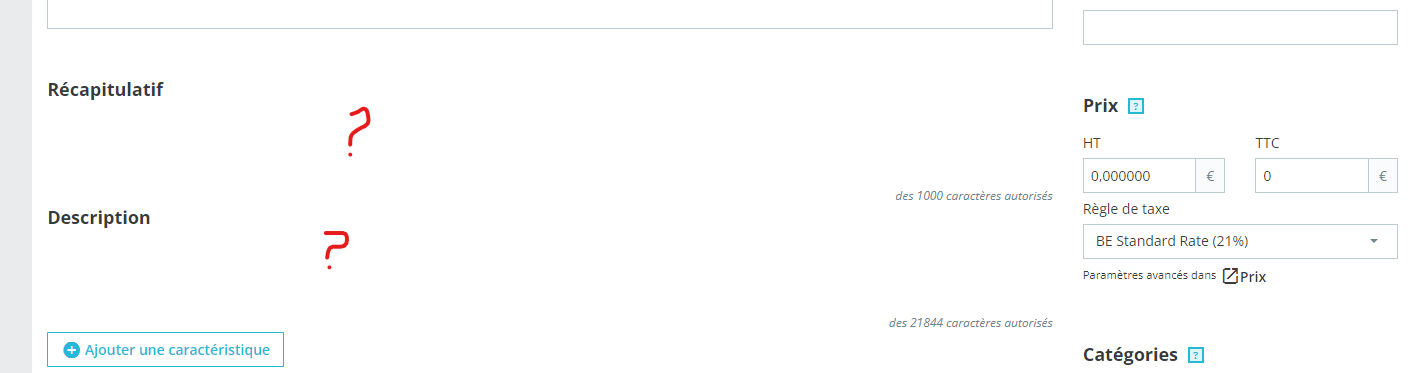Click the external-link icon before Prix link
The width and height of the screenshot is (1412, 373).
click(1230, 276)
